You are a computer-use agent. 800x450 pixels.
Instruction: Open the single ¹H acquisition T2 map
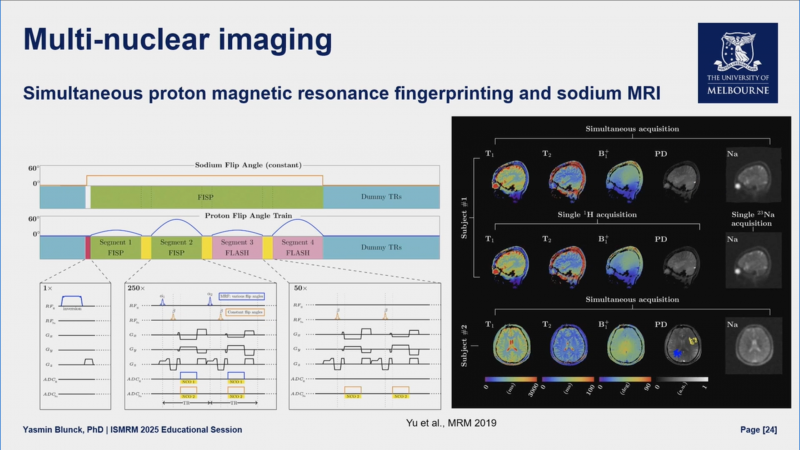coord(567,266)
